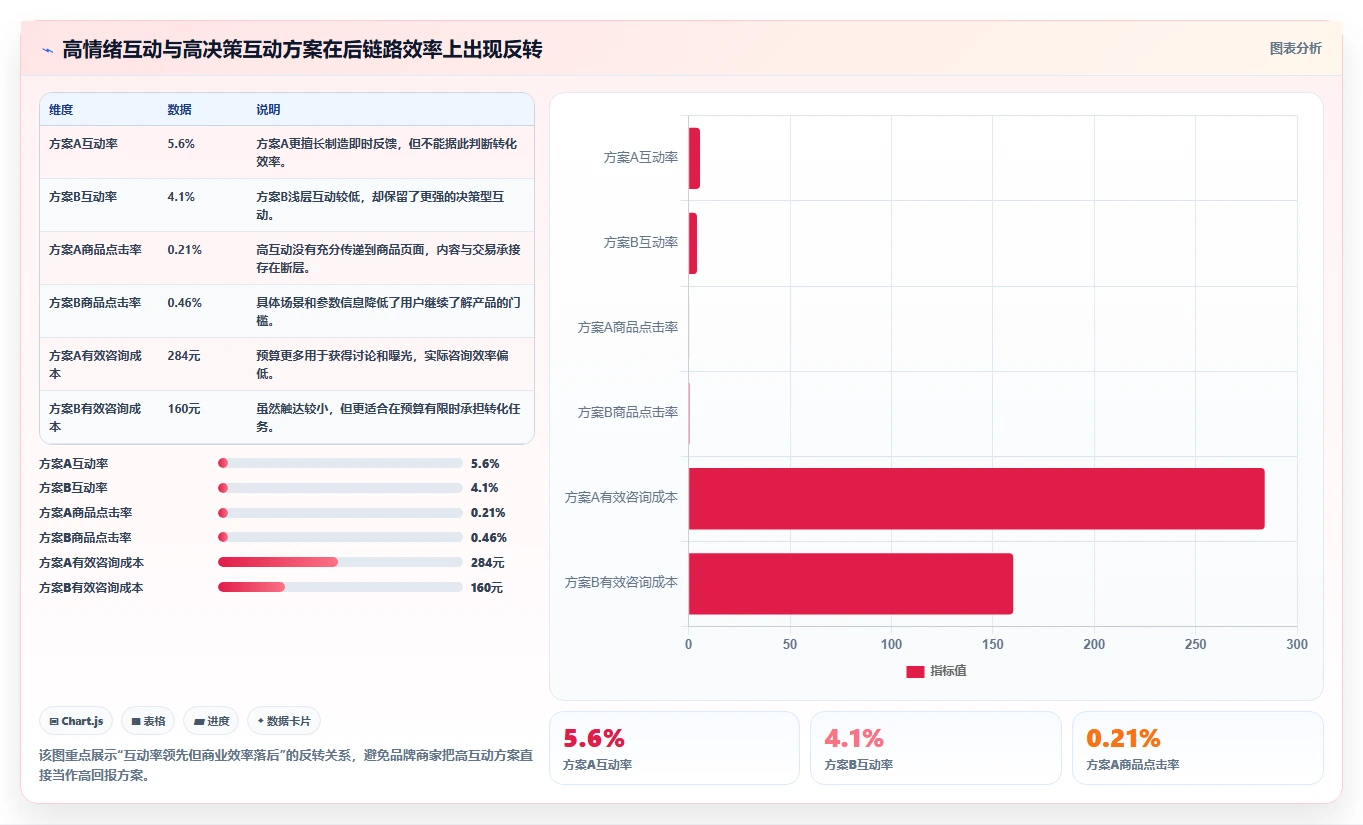Toggle the 指标值 legend swatch in chart

915,671
